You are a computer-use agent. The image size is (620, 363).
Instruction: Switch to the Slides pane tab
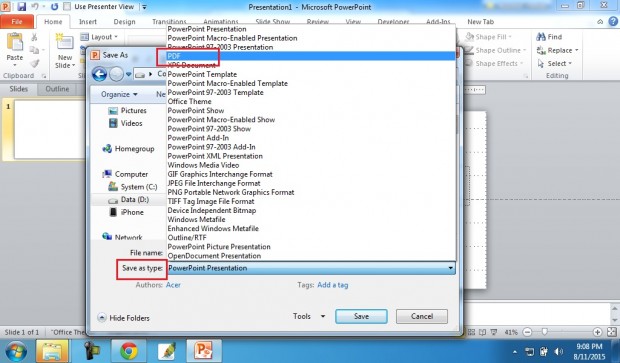click(x=19, y=89)
